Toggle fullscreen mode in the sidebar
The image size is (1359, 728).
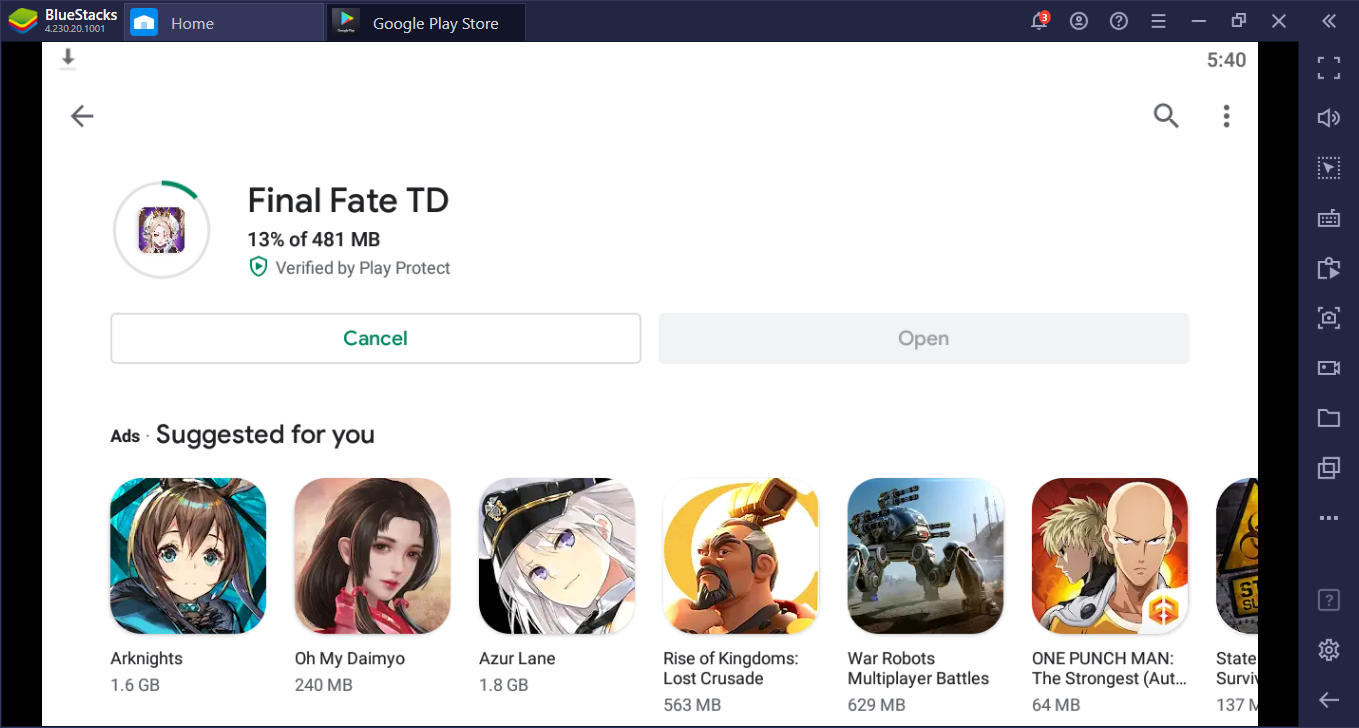[x=1328, y=68]
